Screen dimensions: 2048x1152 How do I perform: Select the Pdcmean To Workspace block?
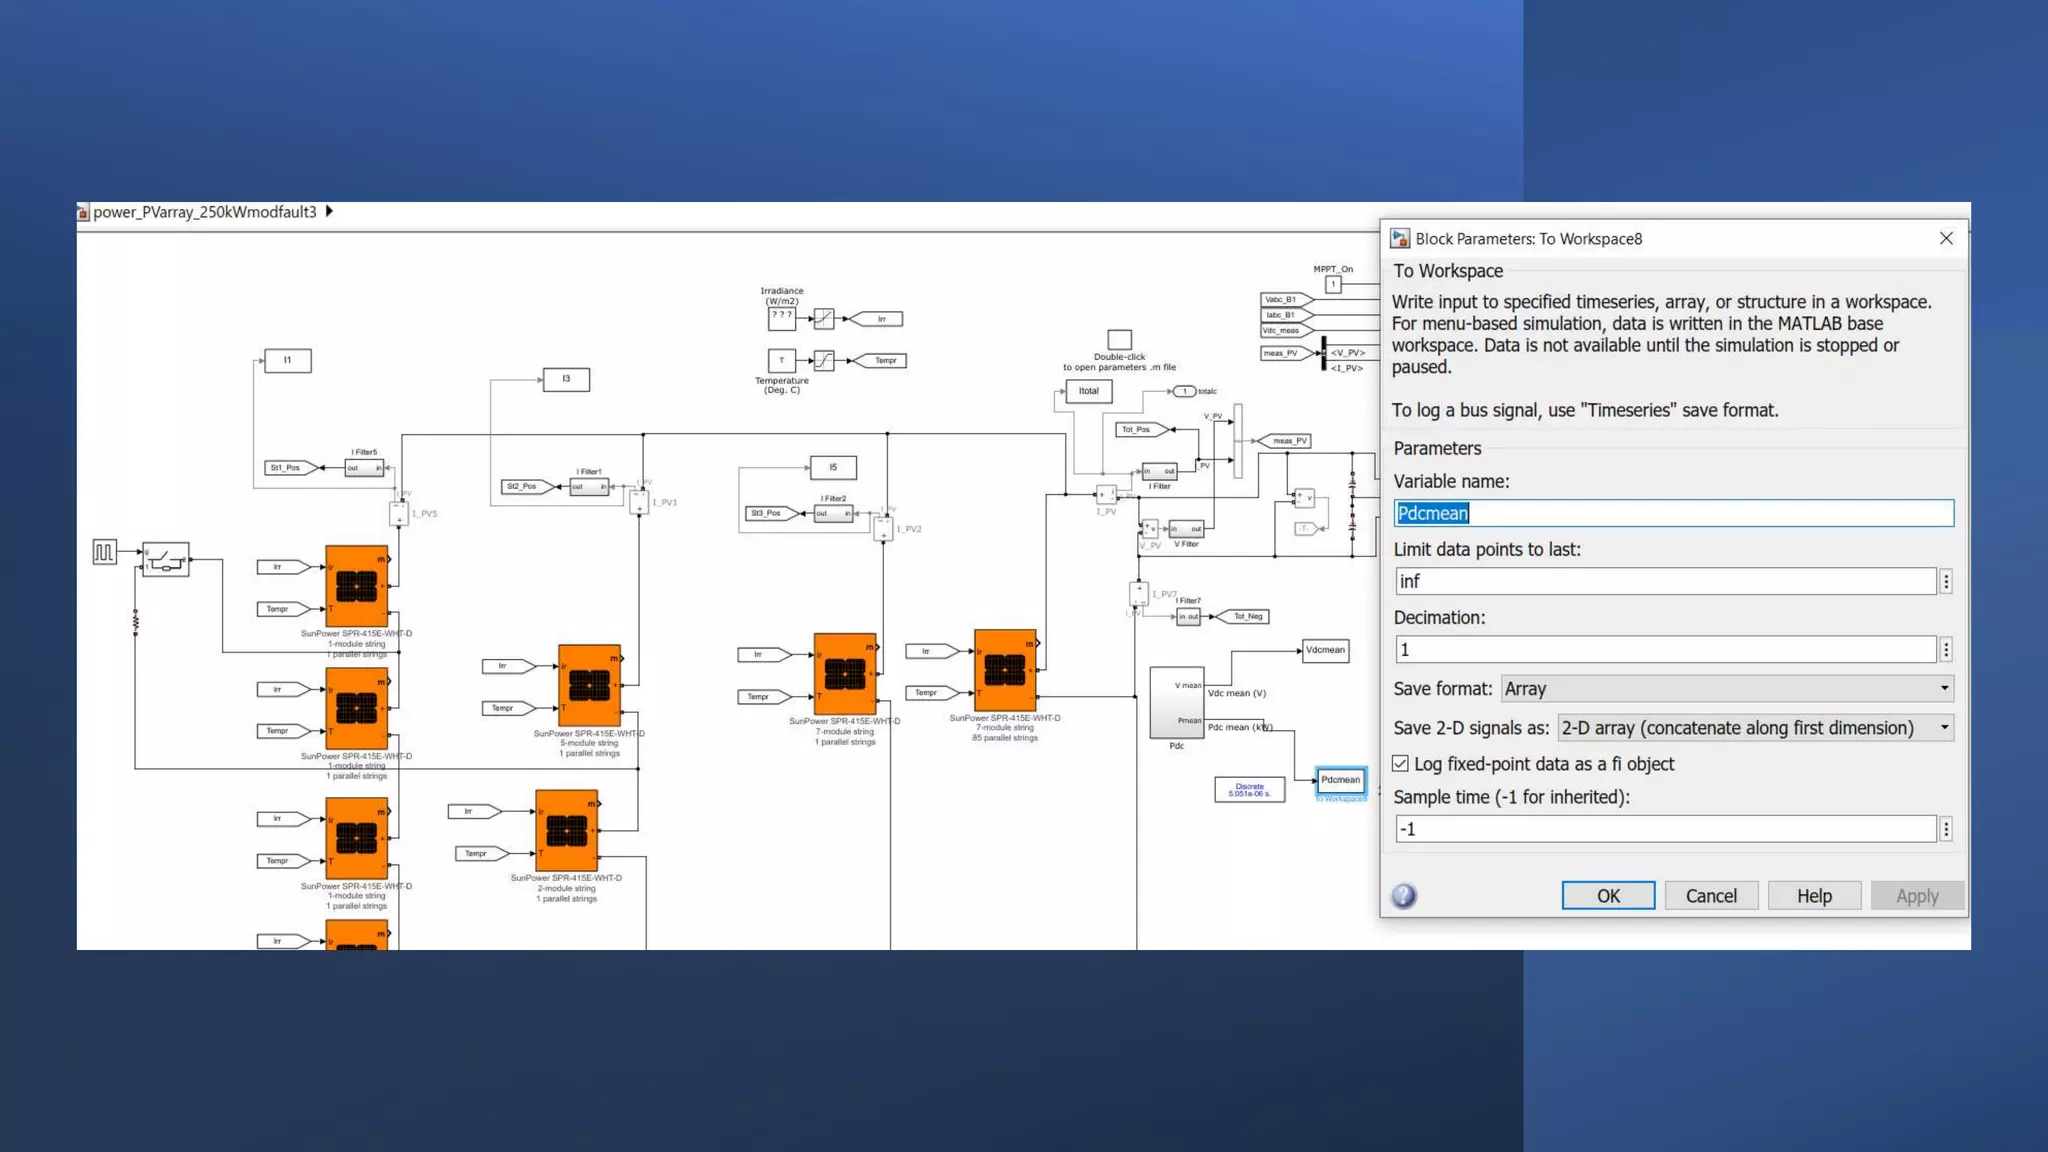coord(1340,780)
